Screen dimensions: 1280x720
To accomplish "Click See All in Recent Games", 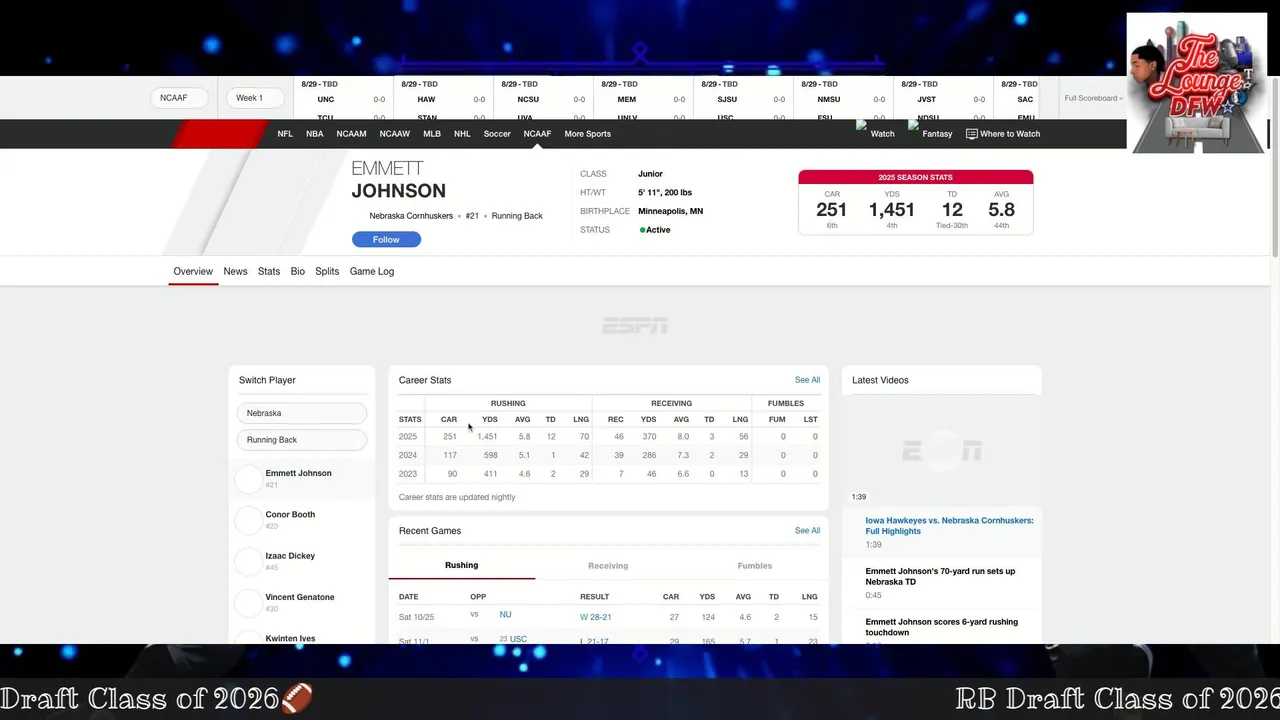I will tap(807, 531).
